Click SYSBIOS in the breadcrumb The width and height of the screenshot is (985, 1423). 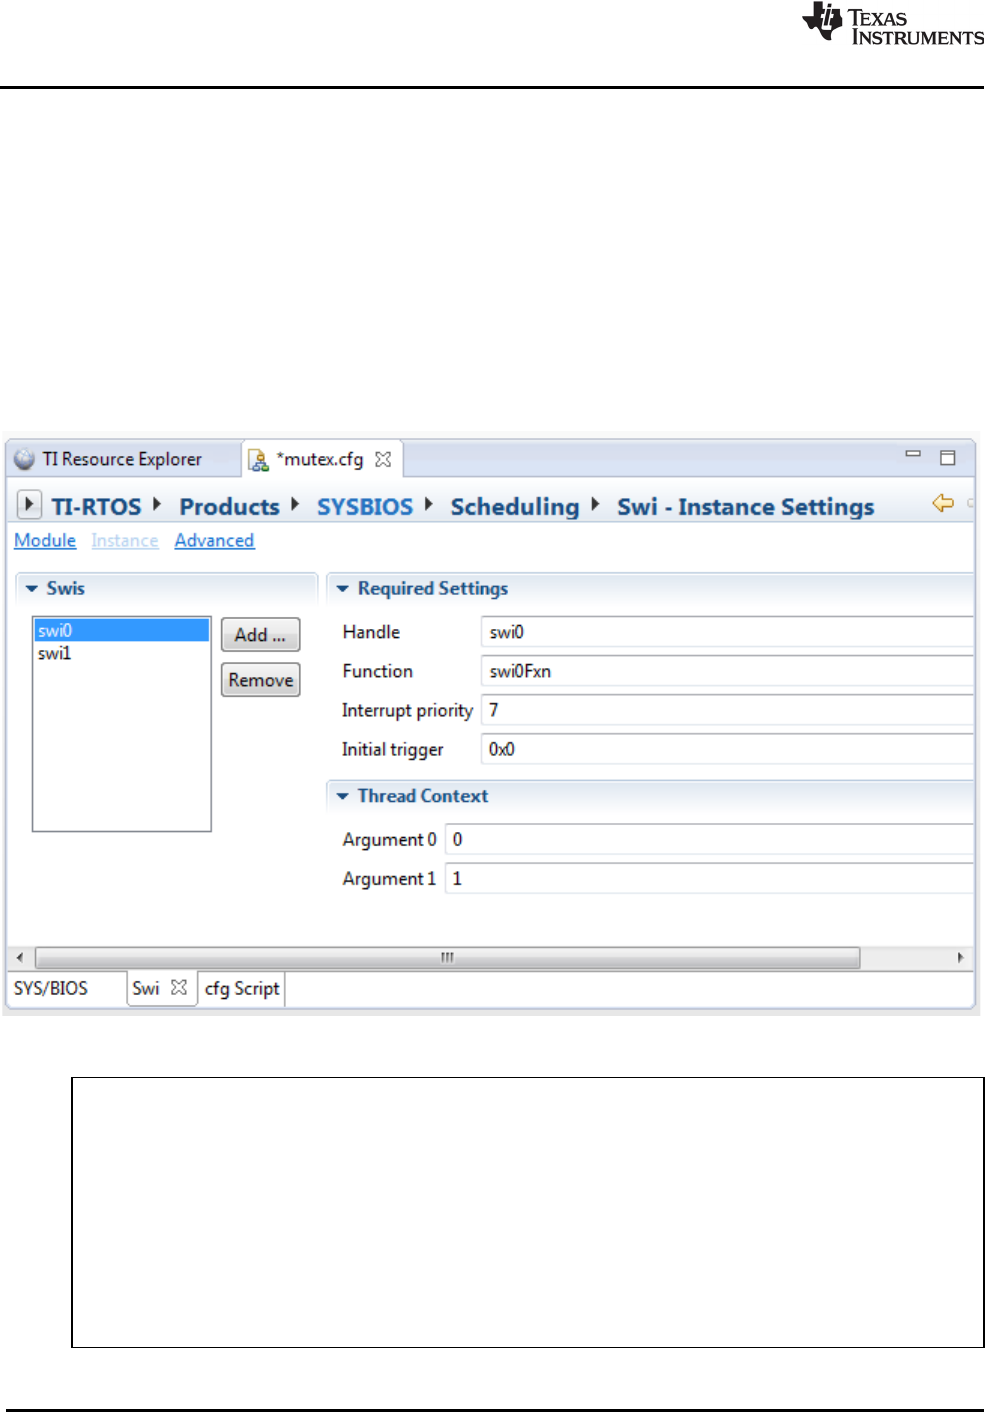click(x=365, y=506)
